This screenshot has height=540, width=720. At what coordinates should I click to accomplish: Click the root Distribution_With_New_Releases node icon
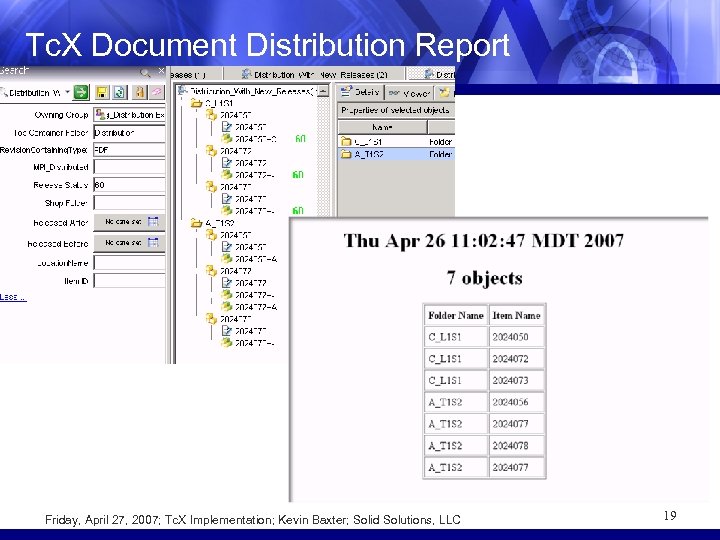pyautogui.click(x=182, y=91)
